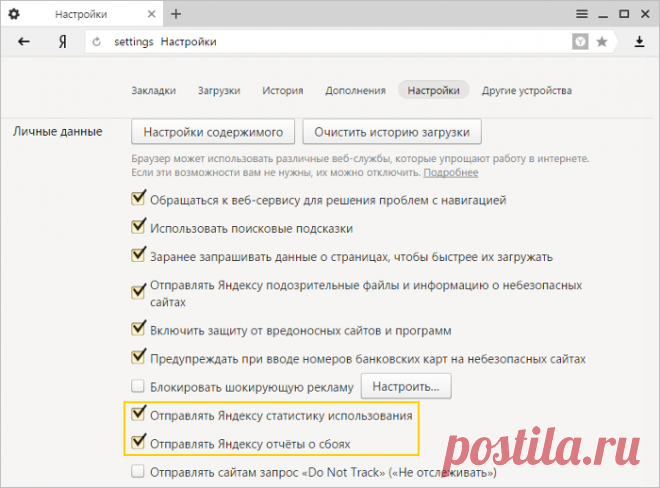This screenshot has height=488, width=660.
Task: Click the 'Настройки содержимого' button
Action: (213, 131)
